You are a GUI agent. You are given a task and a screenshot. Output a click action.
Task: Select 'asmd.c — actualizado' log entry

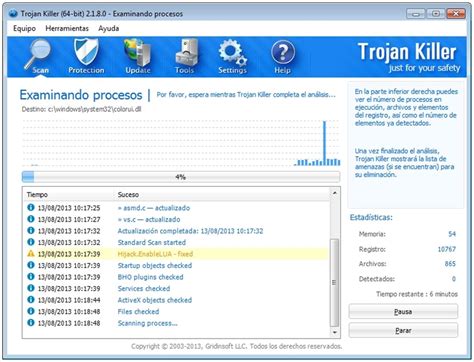point(177,208)
